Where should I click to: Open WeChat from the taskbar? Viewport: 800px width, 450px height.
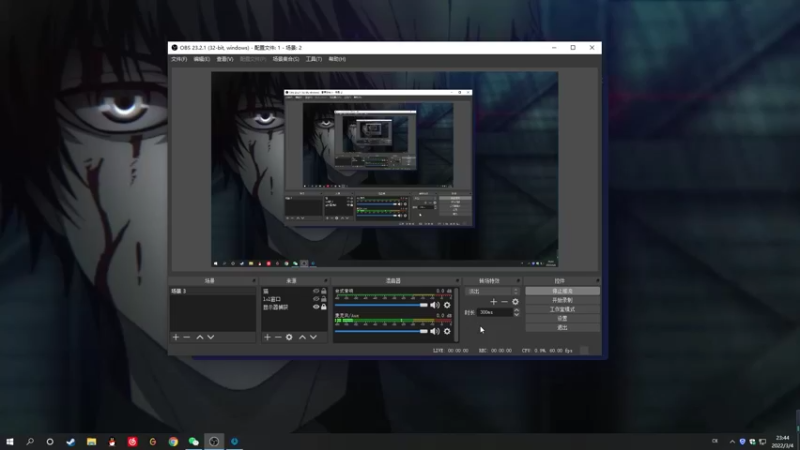[x=193, y=441]
